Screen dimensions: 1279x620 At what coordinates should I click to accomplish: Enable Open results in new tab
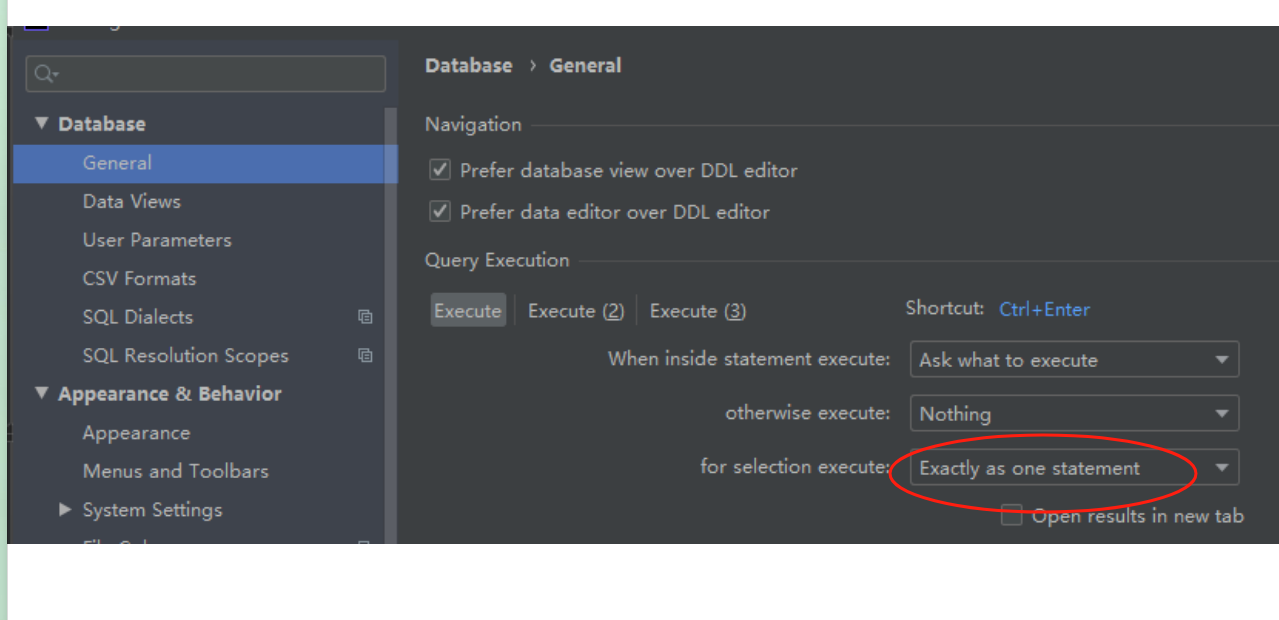[1012, 516]
